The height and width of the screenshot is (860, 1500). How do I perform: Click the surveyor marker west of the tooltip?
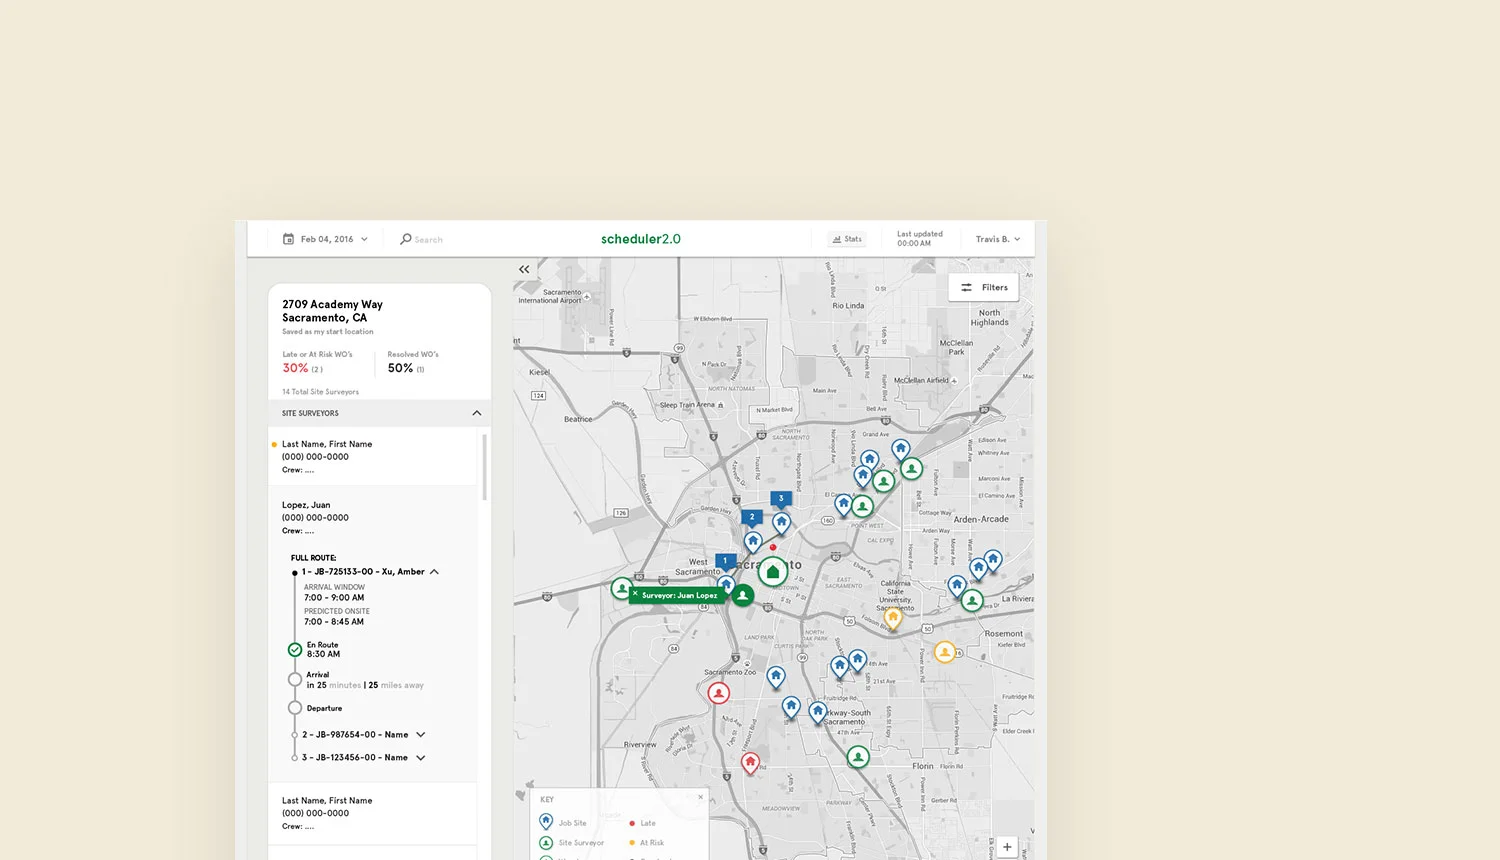(x=621, y=589)
